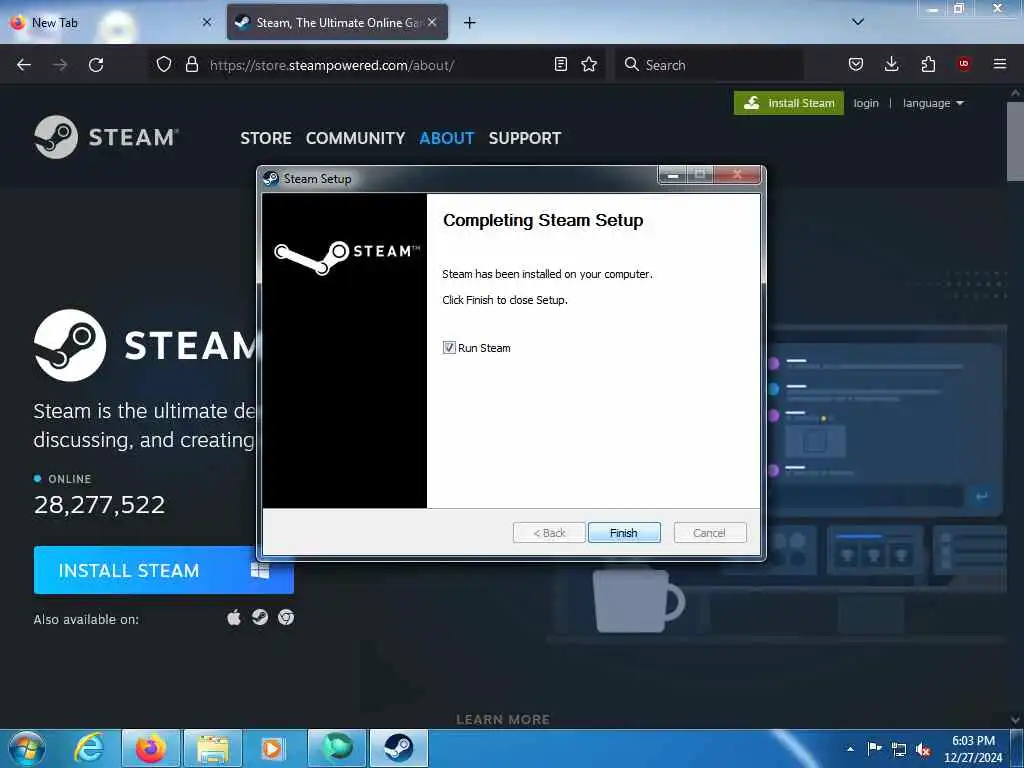Go back with browser back arrow
This screenshot has height=768, width=1024.
click(x=24, y=65)
